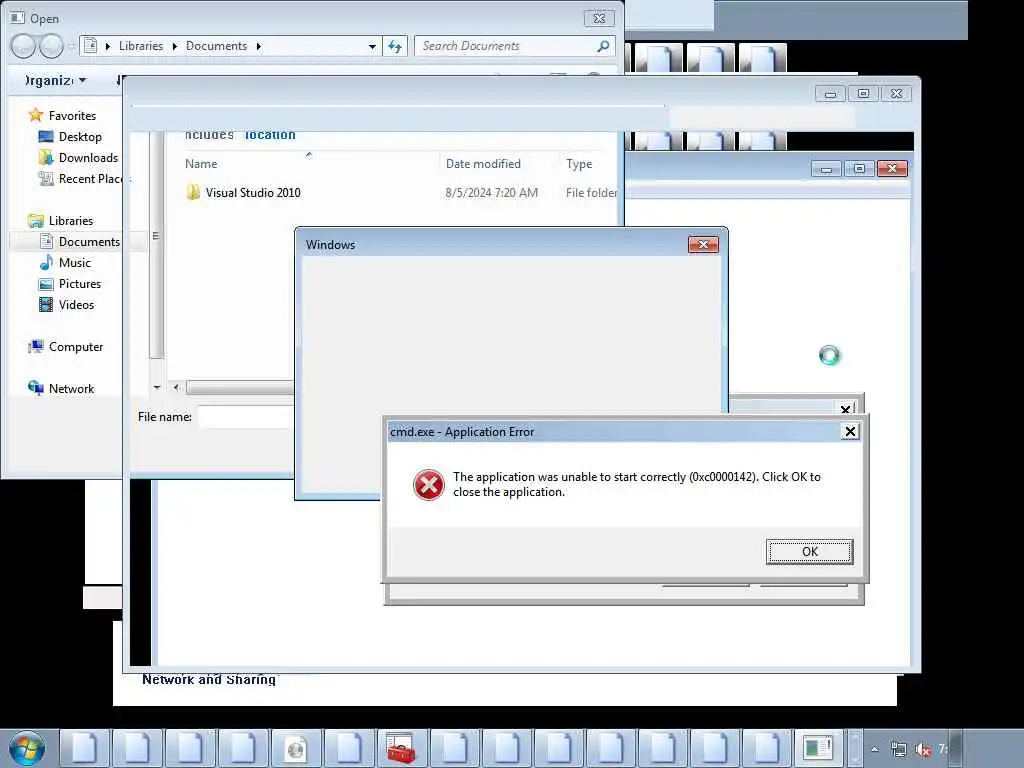Viewport: 1024px width, 768px height.
Task: Click the File folder type cell
Action: click(591, 193)
